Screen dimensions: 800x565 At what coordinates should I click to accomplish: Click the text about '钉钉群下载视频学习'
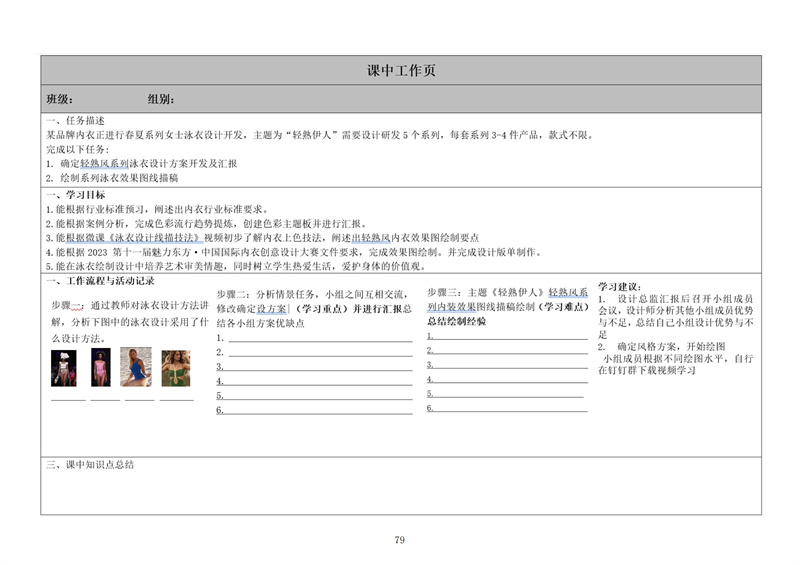coord(676,364)
